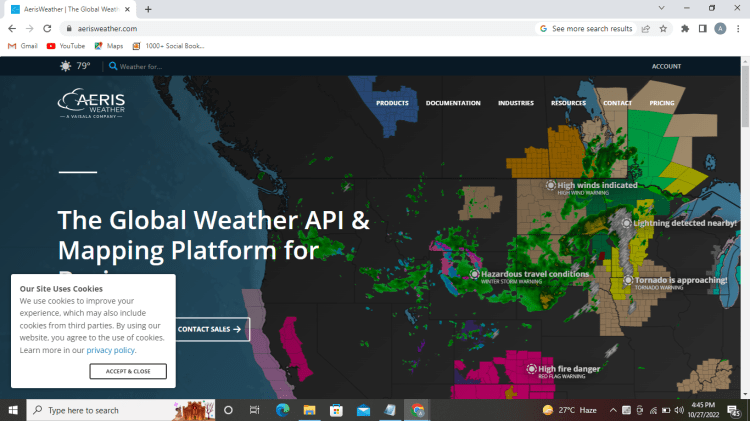The height and width of the screenshot is (421, 750).
Task: Open the RESOURCES menu
Action: coord(568,103)
